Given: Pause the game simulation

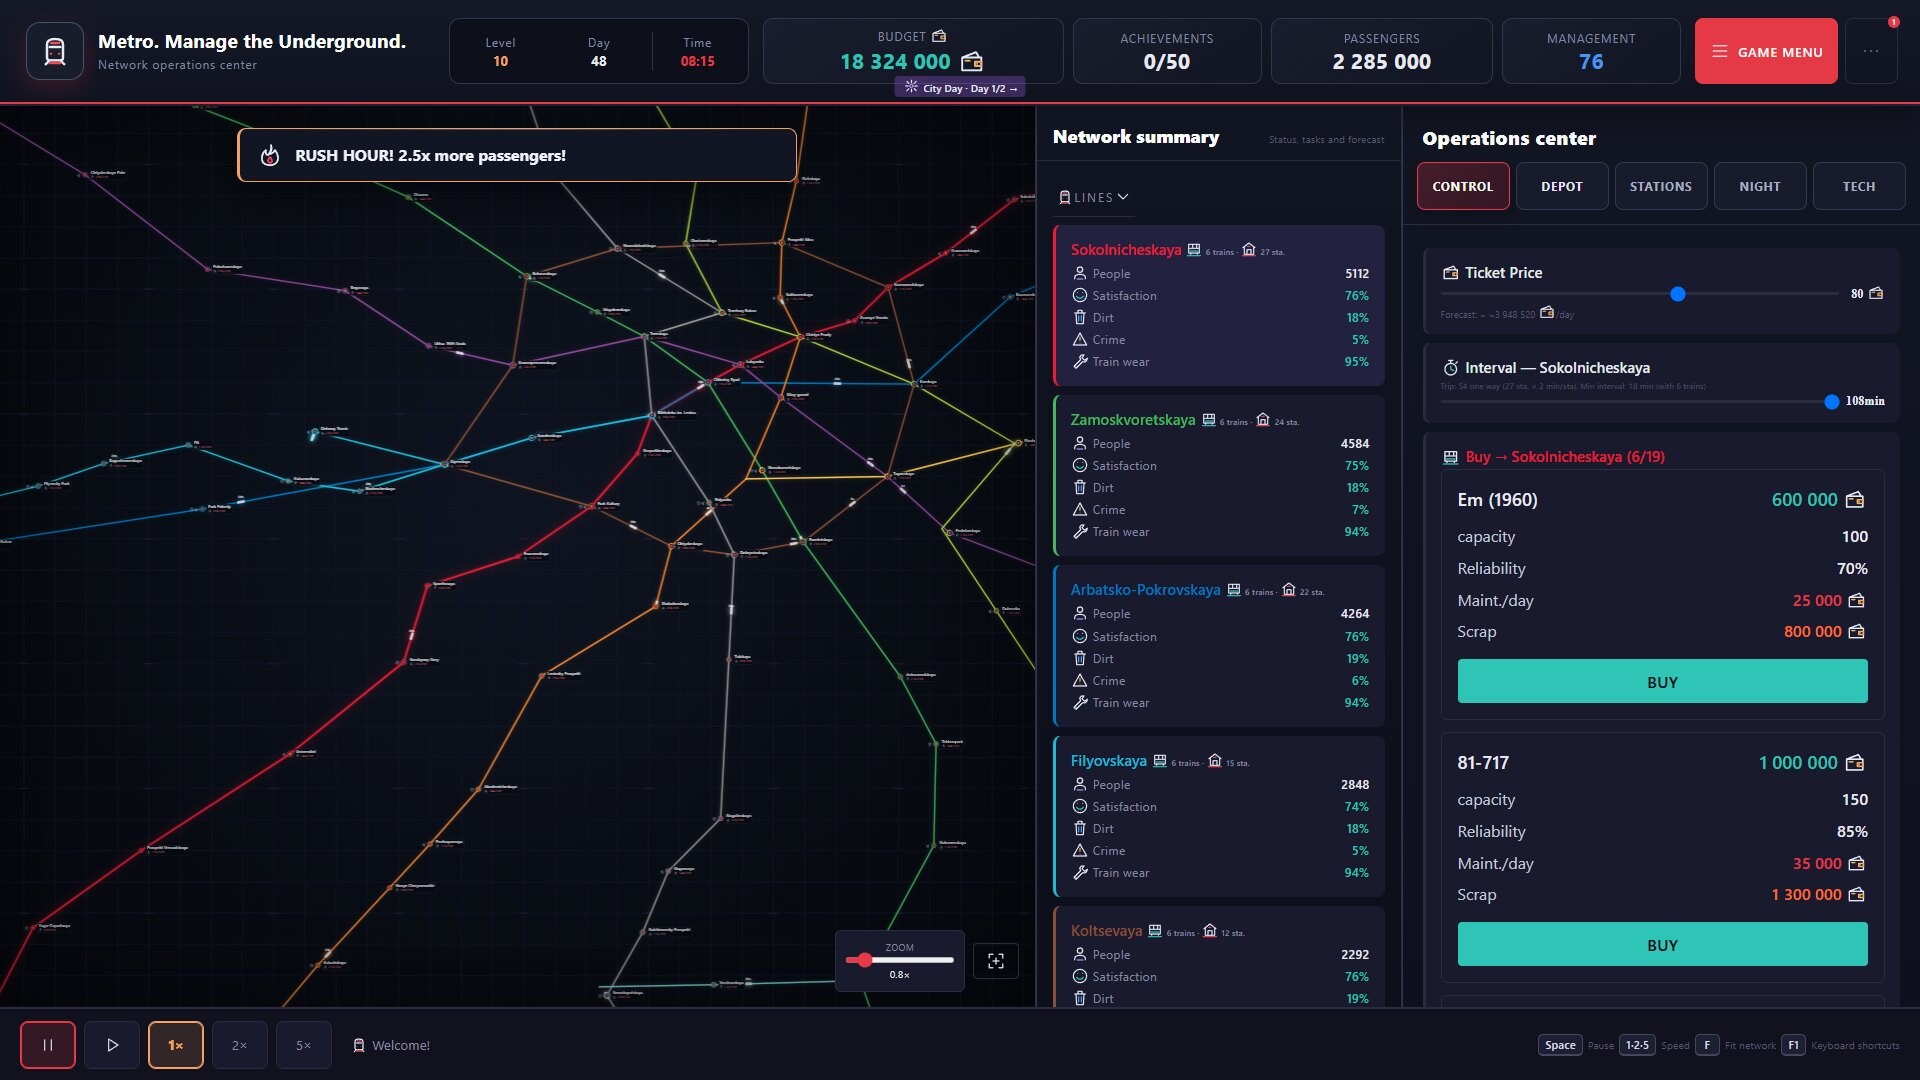Looking at the screenshot, I should 48,1045.
